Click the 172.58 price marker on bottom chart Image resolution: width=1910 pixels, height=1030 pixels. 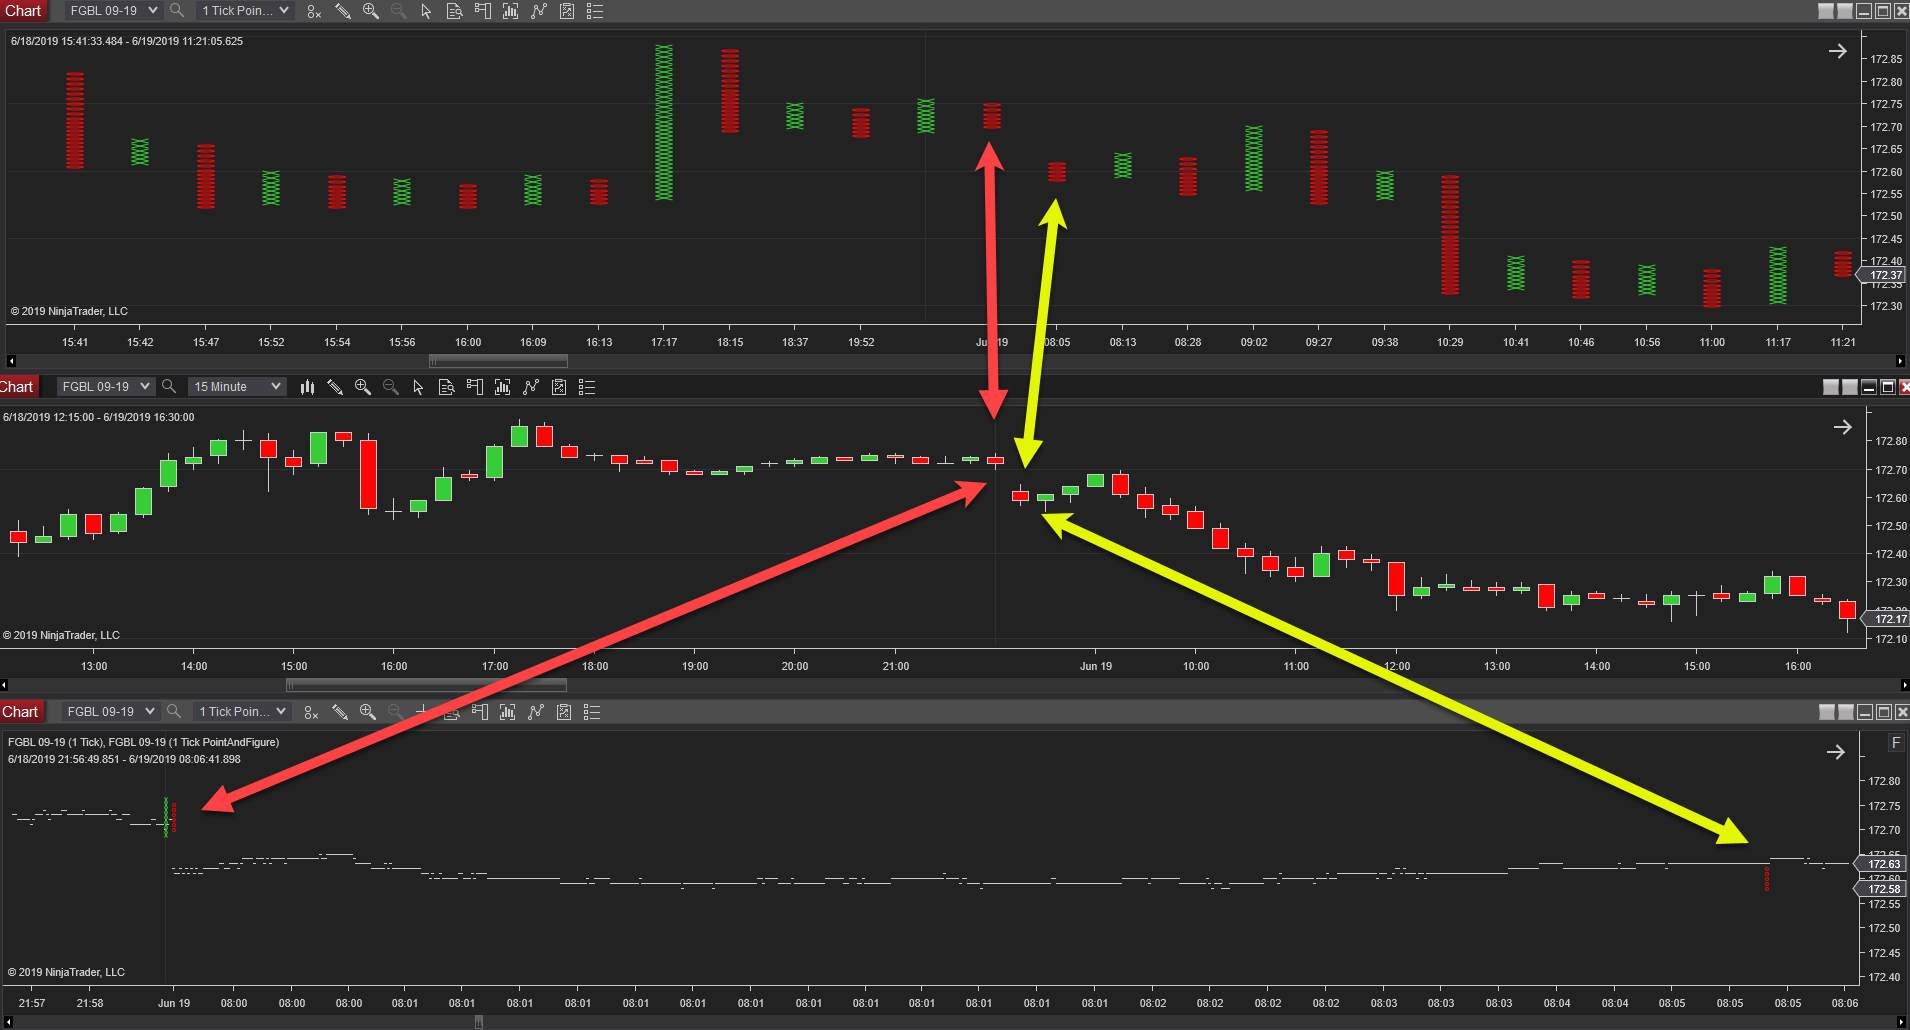(1880, 889)
